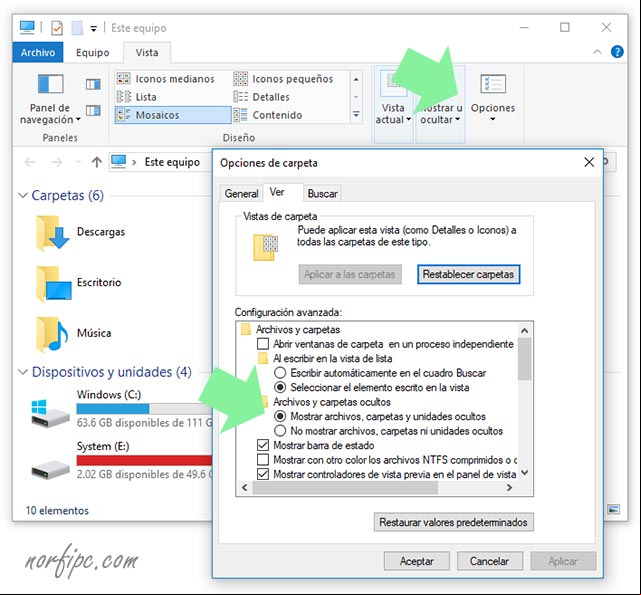Click the Opciones ribbon icon
The height and width of the screenshot is (595, 641).
(x=493, y=84)
